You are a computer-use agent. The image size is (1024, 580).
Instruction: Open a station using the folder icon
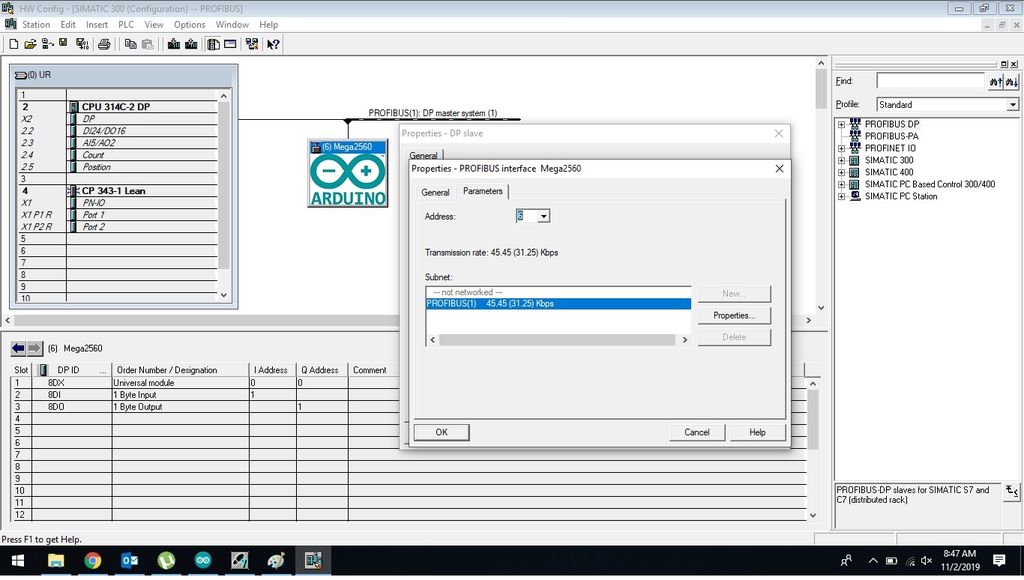(x=30, y=44)
